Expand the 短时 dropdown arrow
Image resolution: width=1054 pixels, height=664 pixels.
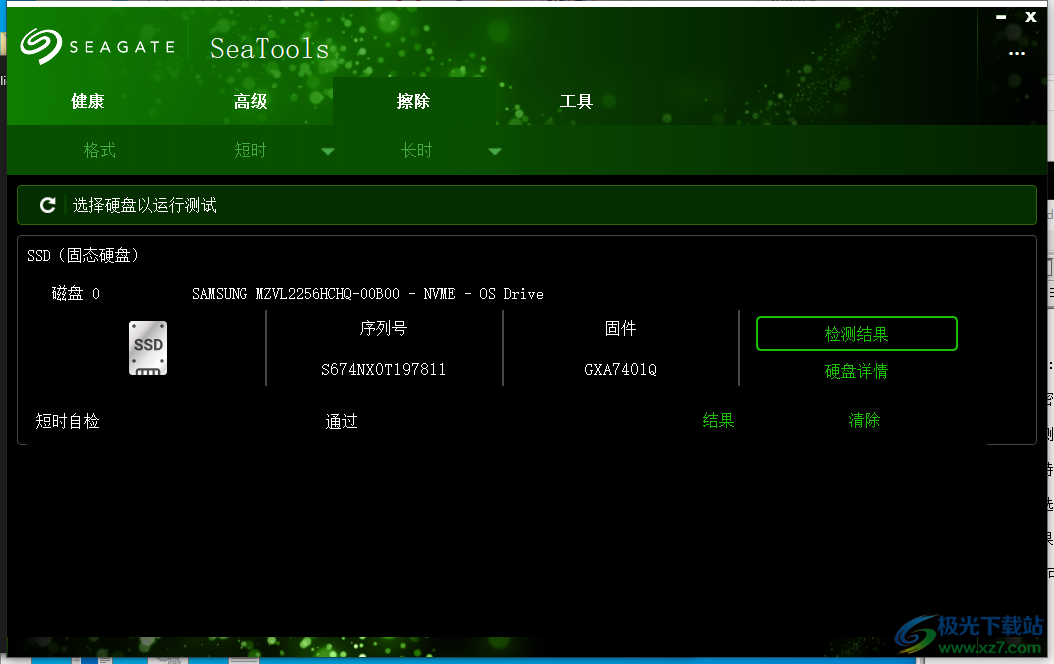[328, 151]
